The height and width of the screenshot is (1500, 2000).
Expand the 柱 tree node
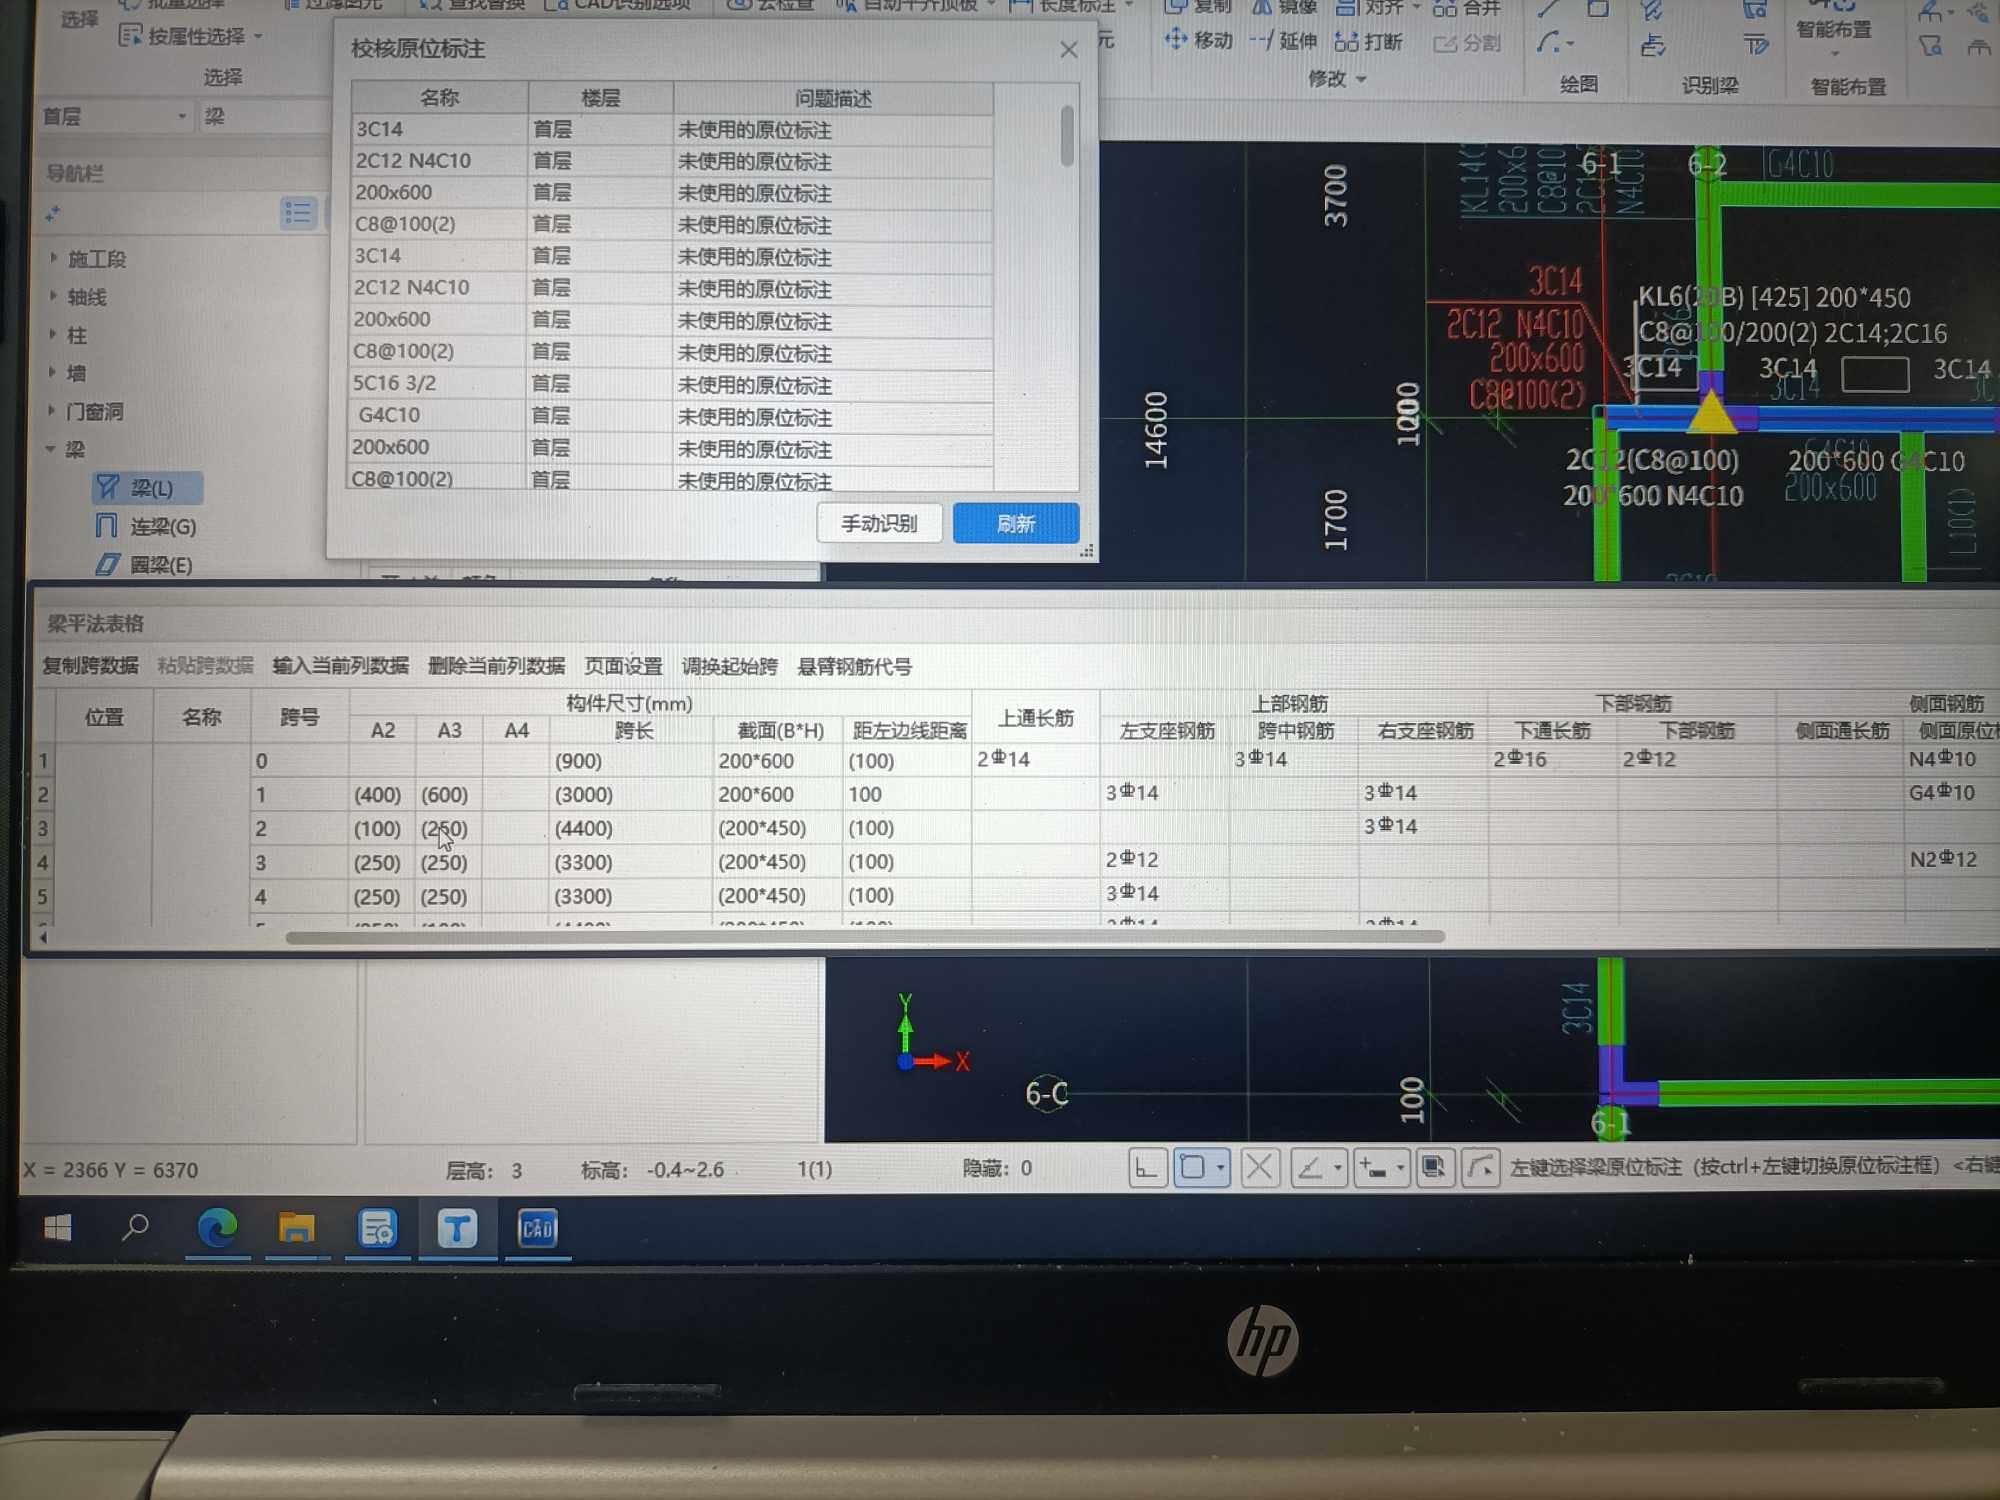[53, 334]
